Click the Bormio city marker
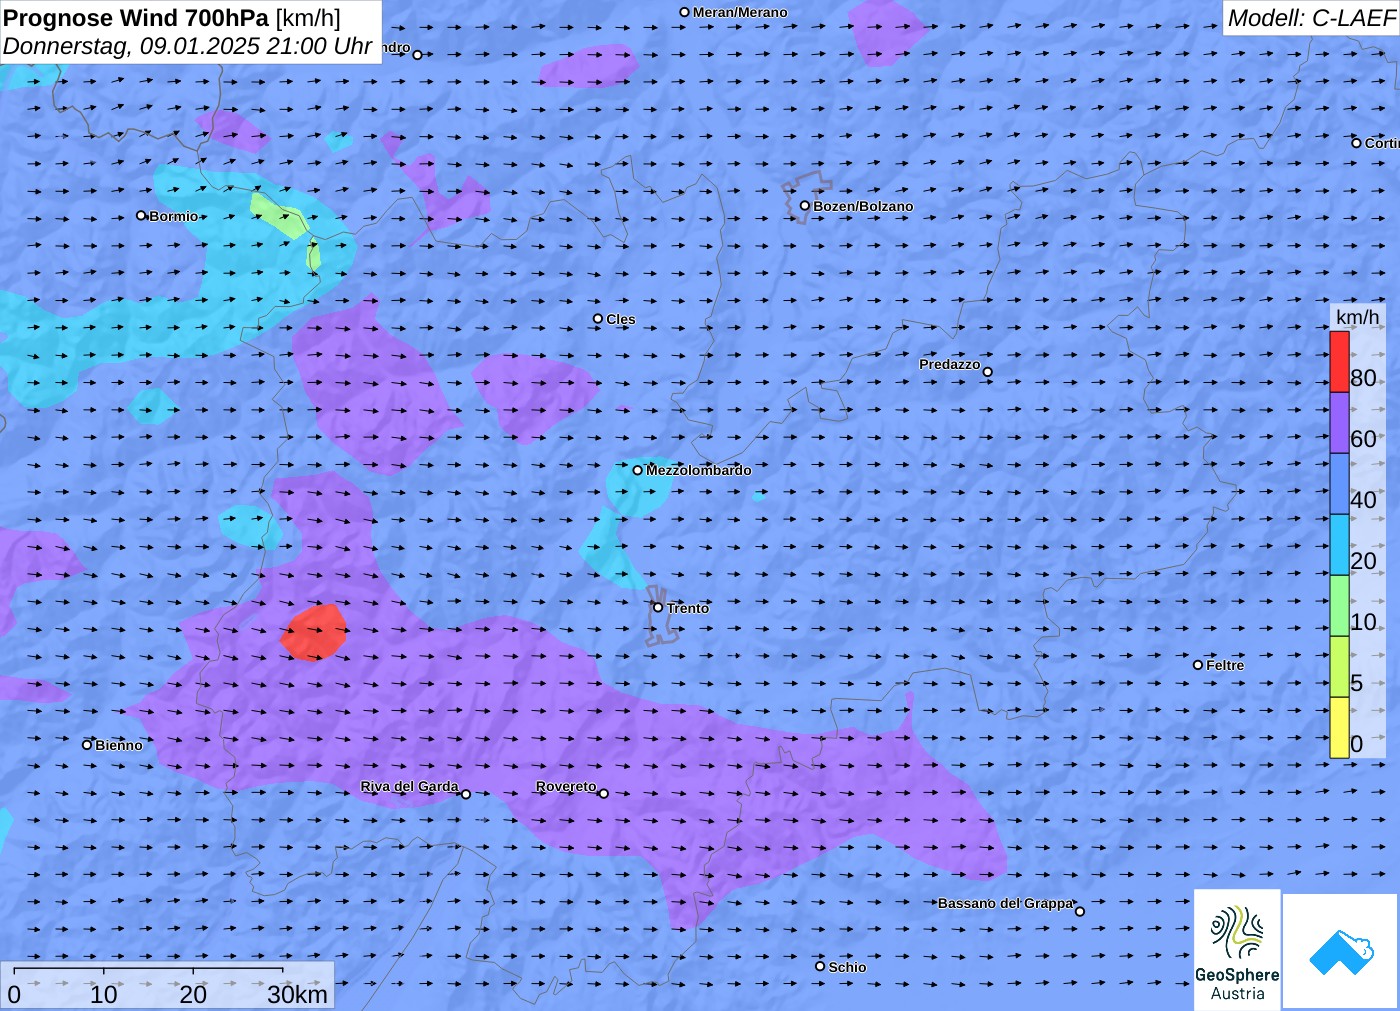1400x1011 pixels. 141,215
